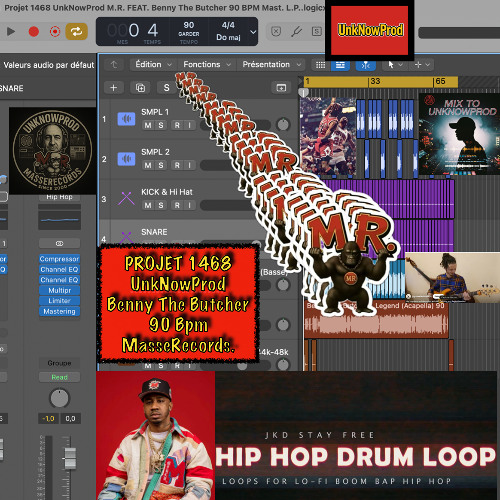Solo the SMPL 1 track
500x500 pixels.
coord(161,125)
